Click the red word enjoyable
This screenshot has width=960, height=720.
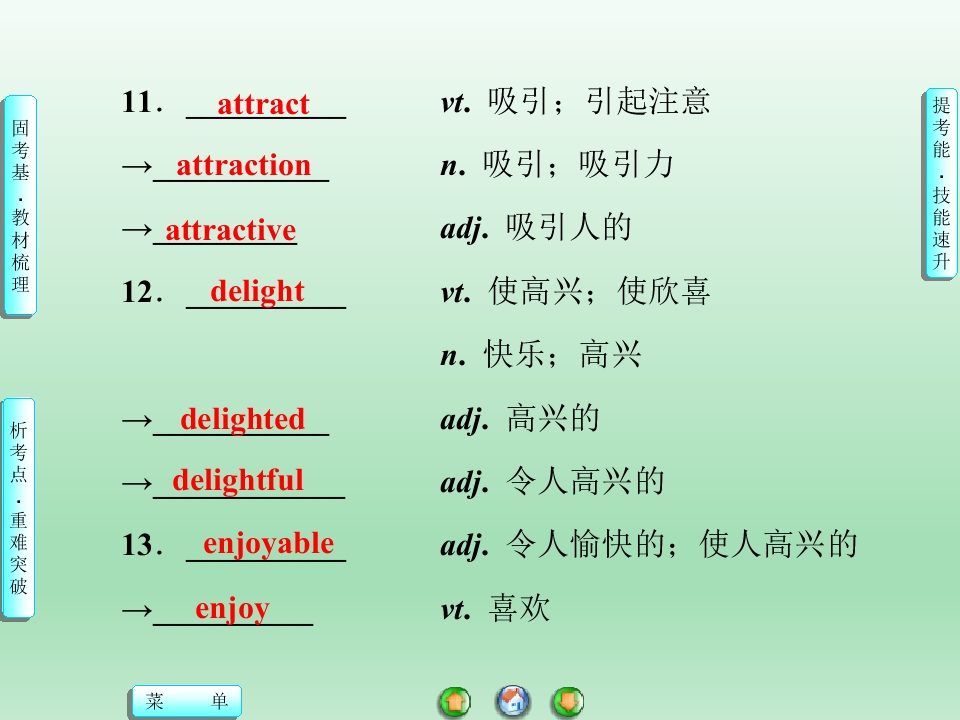(268, 544)
